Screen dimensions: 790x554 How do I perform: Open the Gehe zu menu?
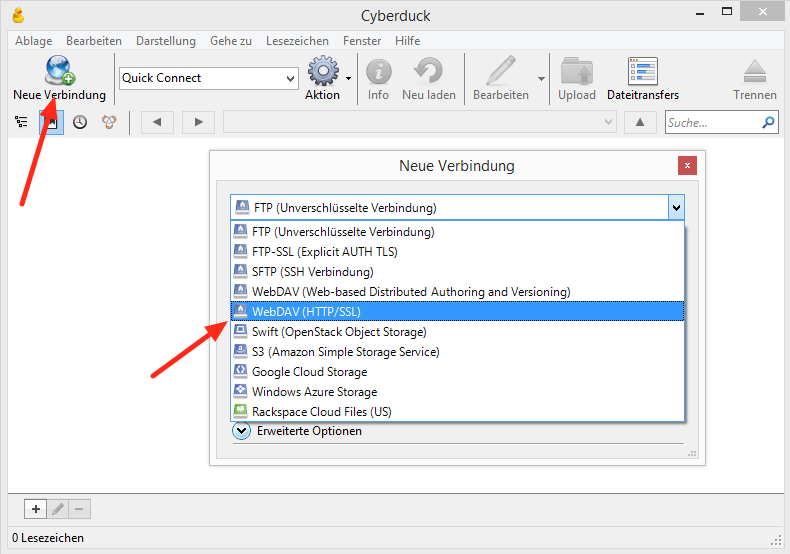tap(231, 41)
